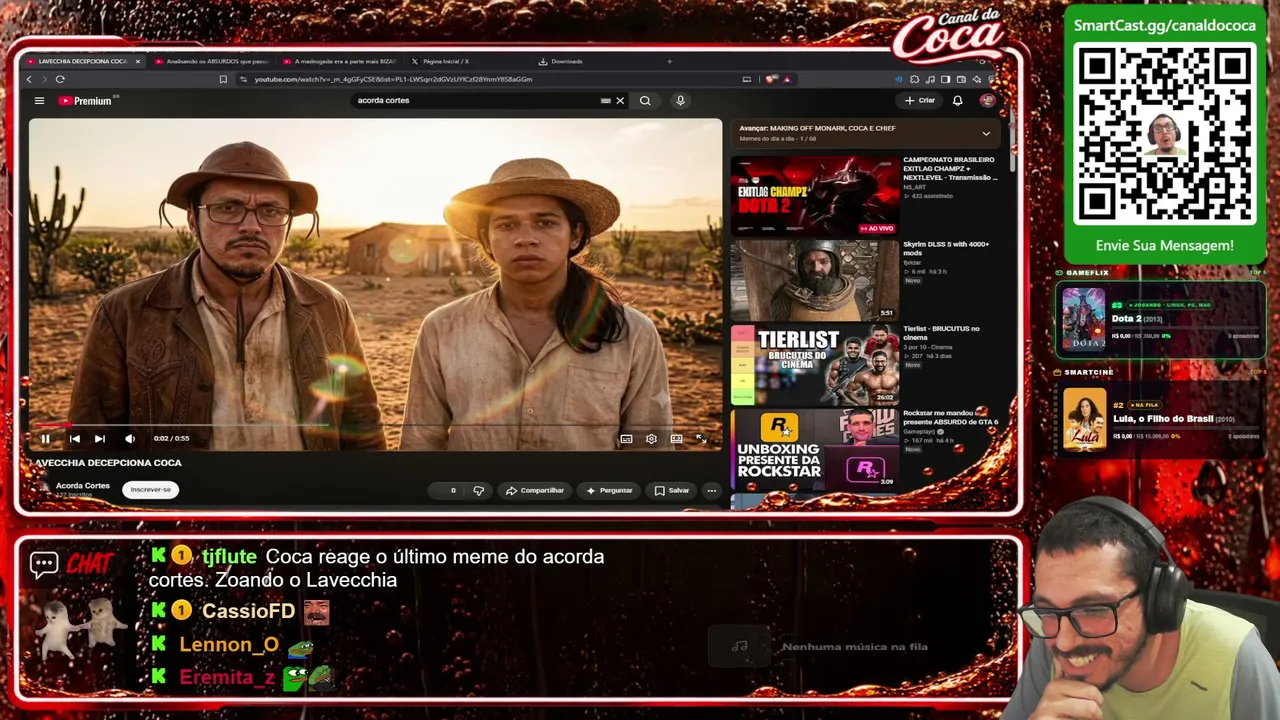Switch to the 'LAVECCHIA DECEPCIONA COCA' tab
This screenshot has height=720, width=1280.
83,61
